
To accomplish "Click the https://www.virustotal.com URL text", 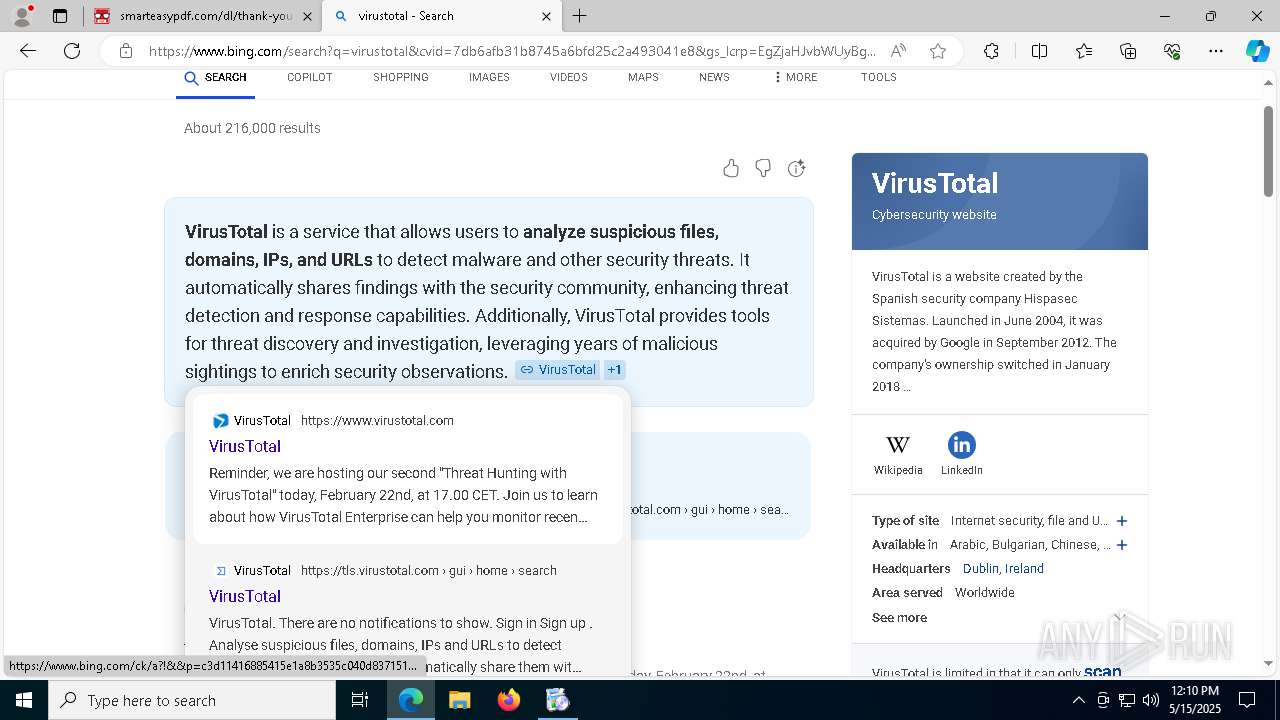I will point(377,421).
